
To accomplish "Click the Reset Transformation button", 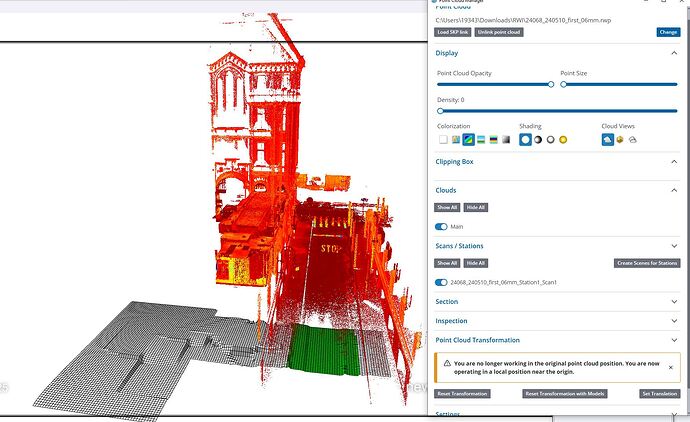I will point(462,394).
